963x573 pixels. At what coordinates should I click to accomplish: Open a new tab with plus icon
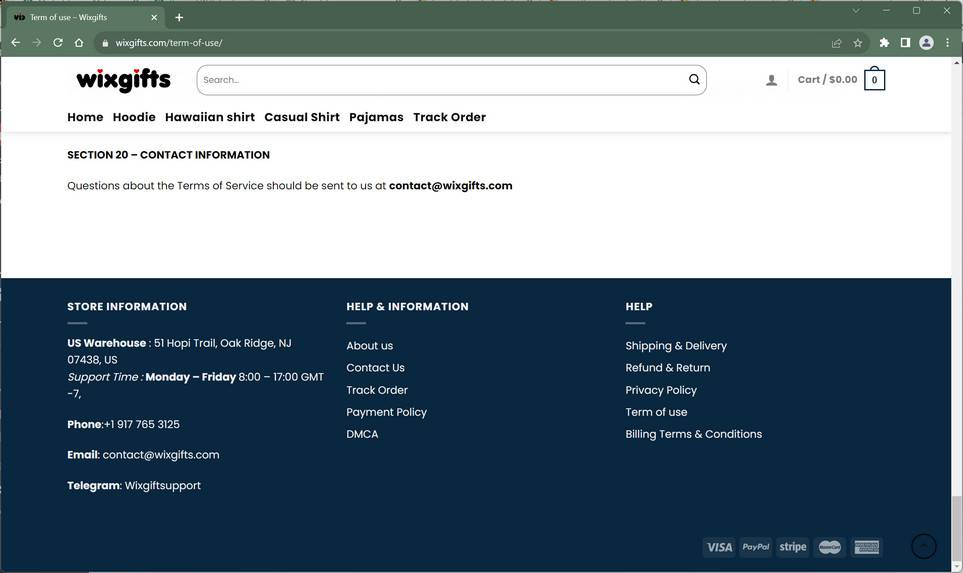[179, 17]
